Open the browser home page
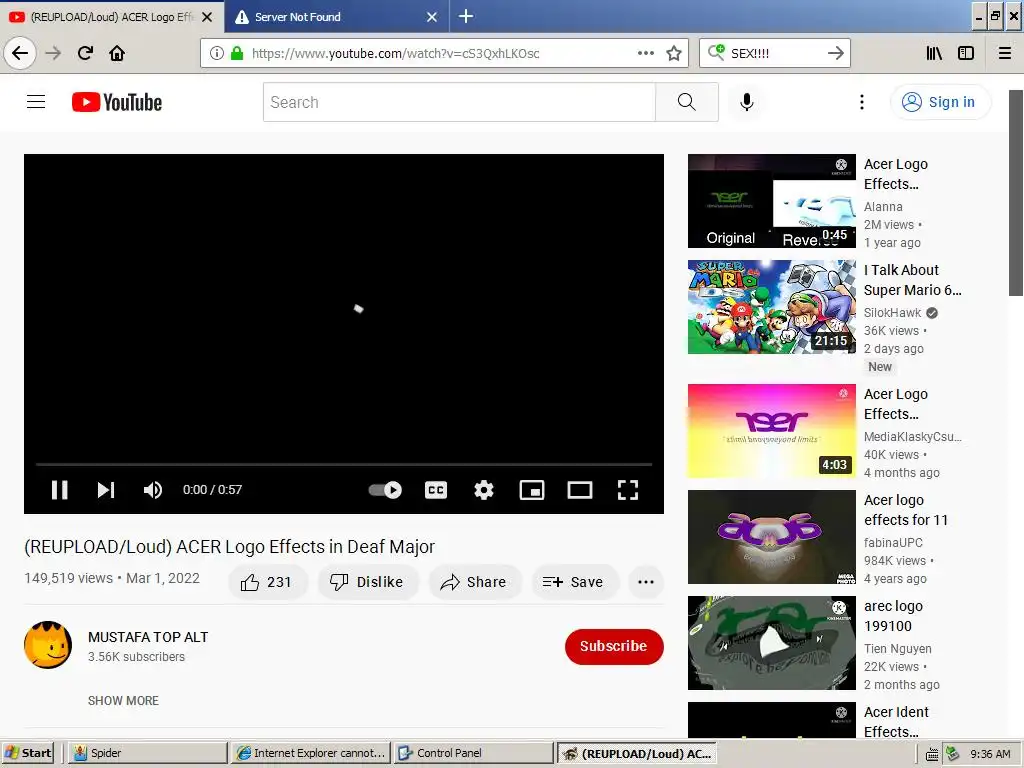Image resolution: width=1024 pixels, height=768 pixels. [117, 54]
